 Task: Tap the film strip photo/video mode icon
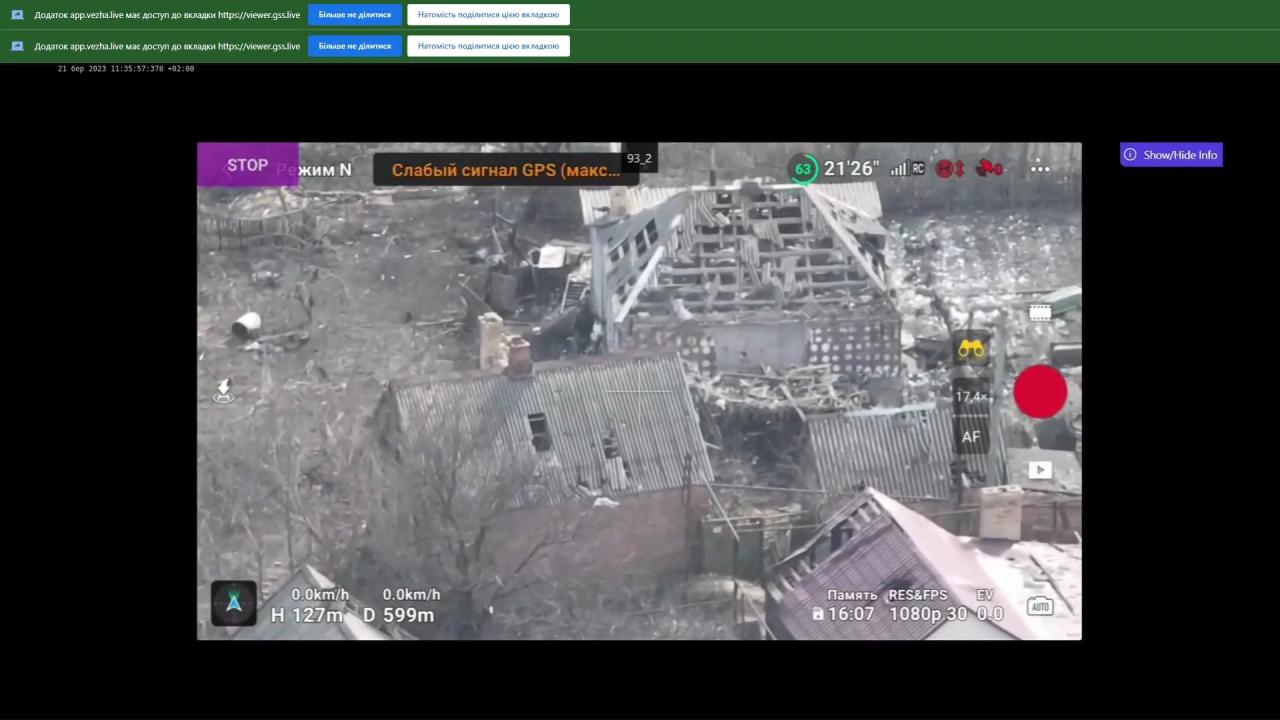[x=1040, y=313]
